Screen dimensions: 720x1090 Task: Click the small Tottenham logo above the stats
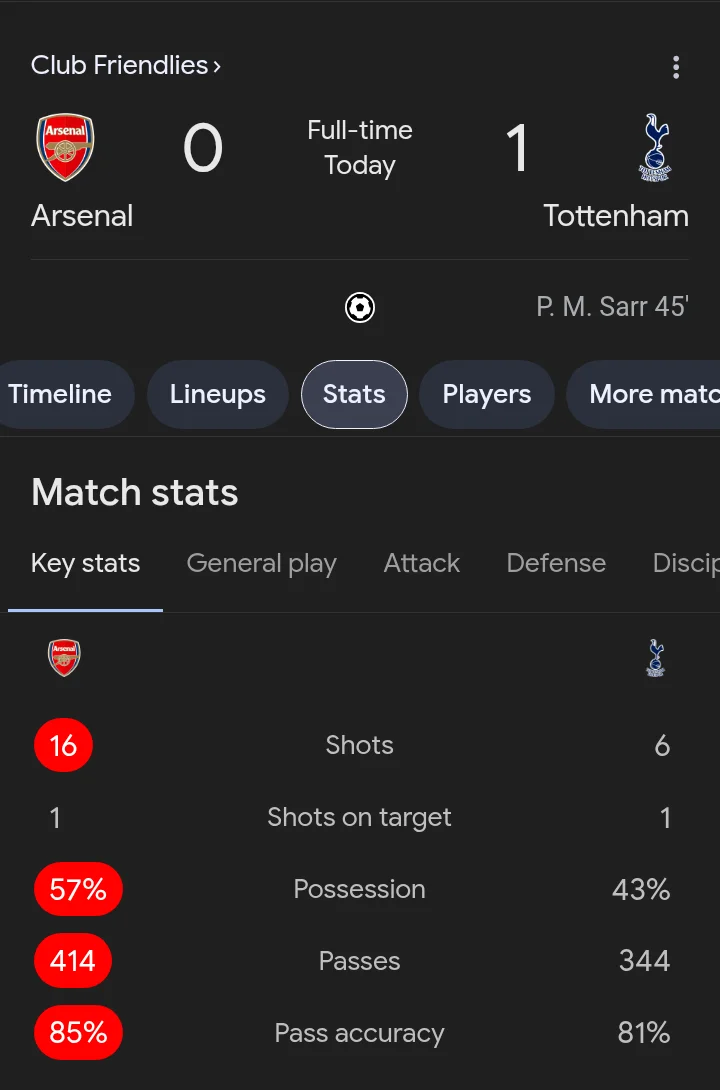tap(655, 658)
